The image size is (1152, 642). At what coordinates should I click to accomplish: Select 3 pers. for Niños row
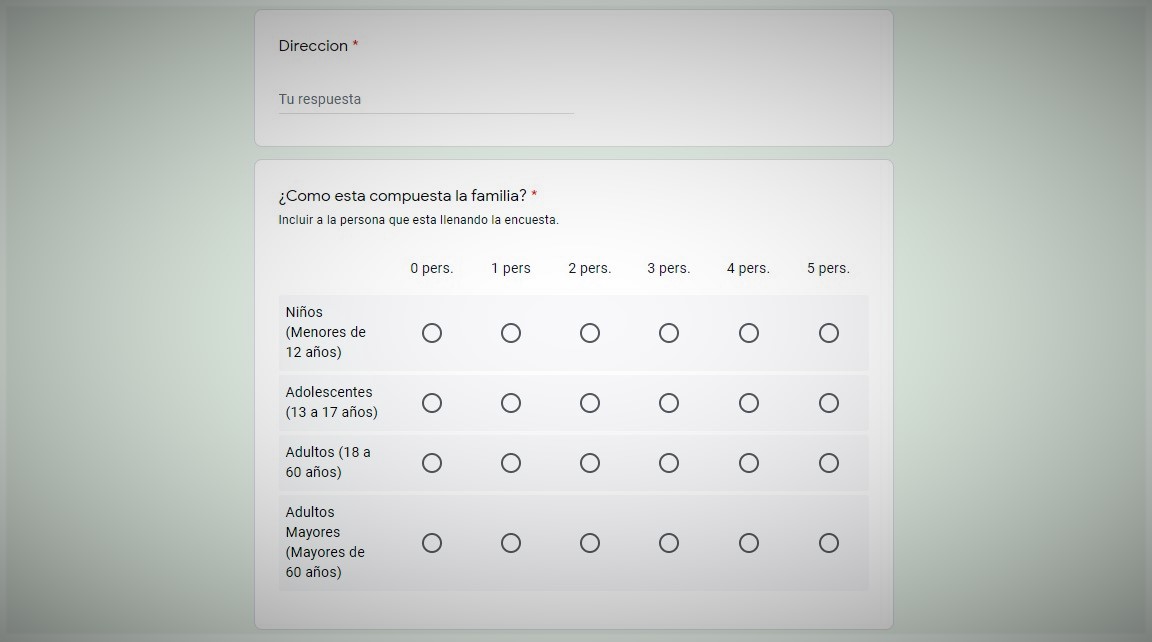(669, 333)
